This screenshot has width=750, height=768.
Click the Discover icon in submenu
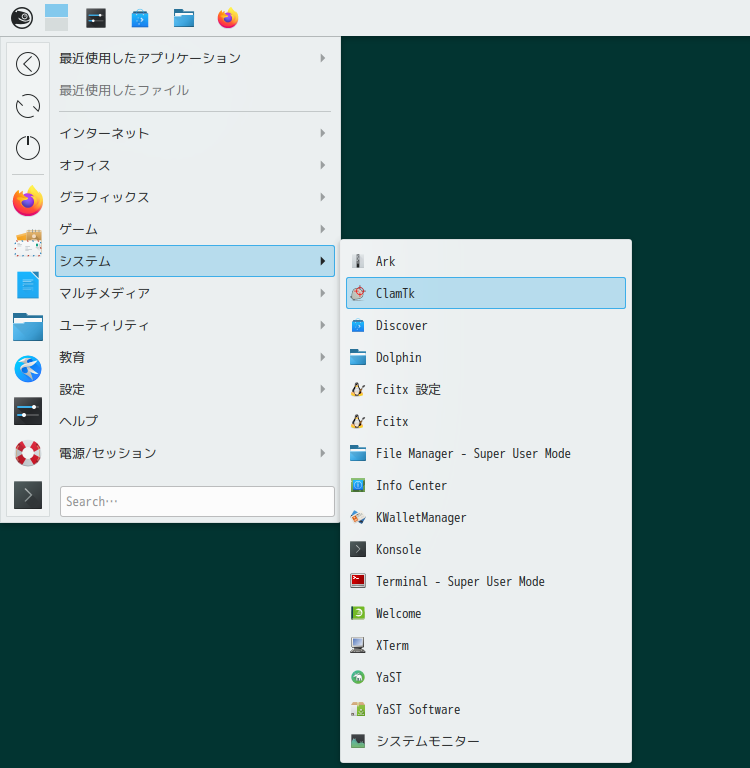358,325
